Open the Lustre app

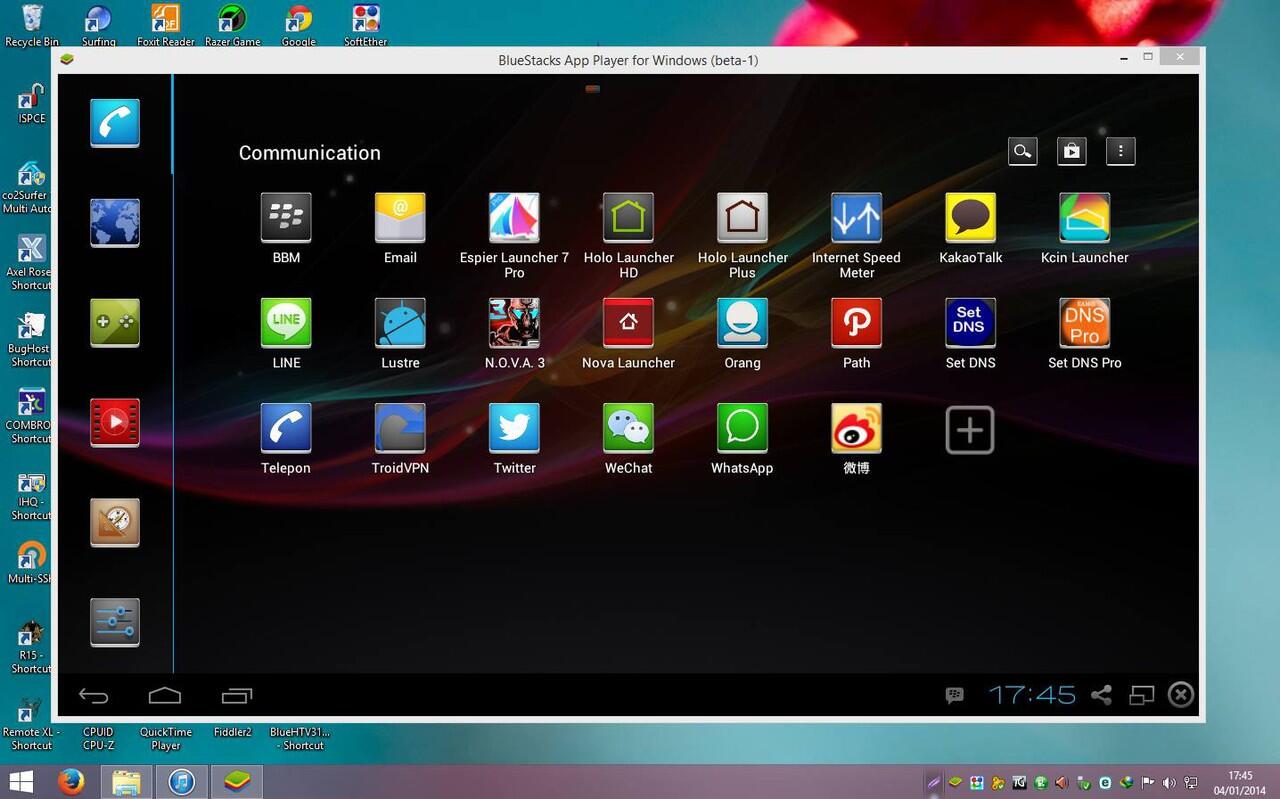pyautogui.click(x=400, y=323)
